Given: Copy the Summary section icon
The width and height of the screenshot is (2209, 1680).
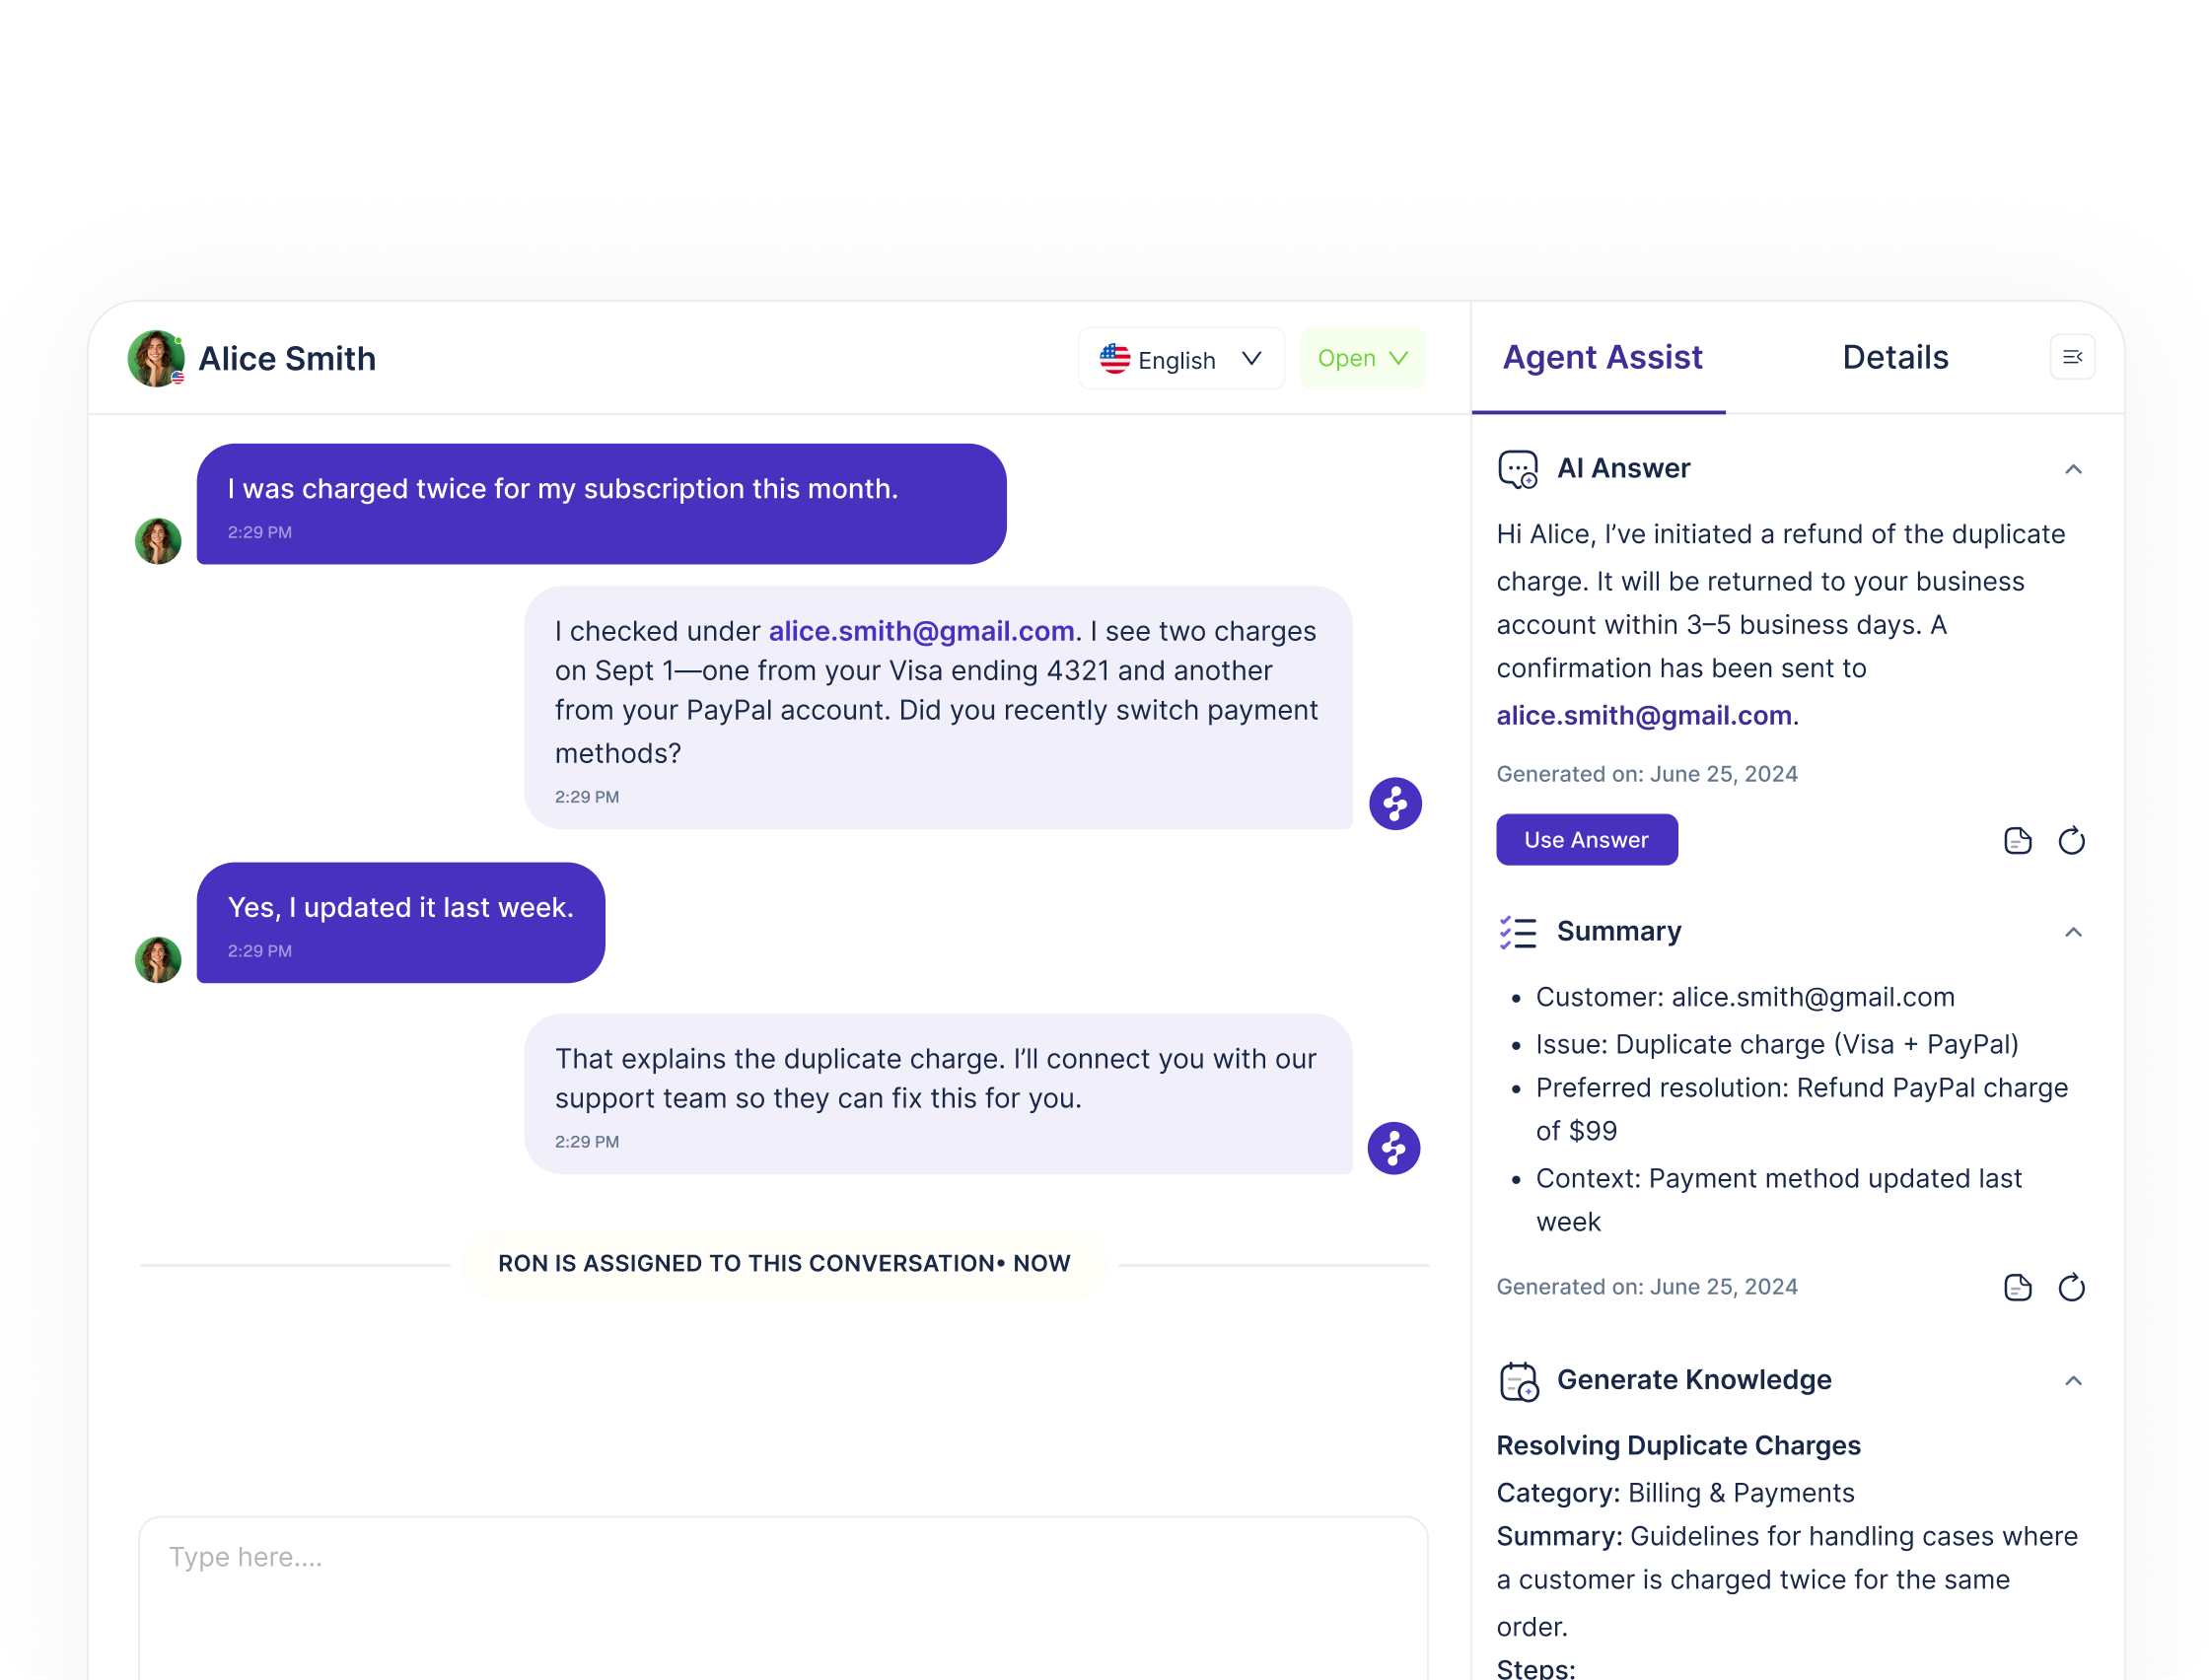Looking at the screenshot, I should 2017,1287.
